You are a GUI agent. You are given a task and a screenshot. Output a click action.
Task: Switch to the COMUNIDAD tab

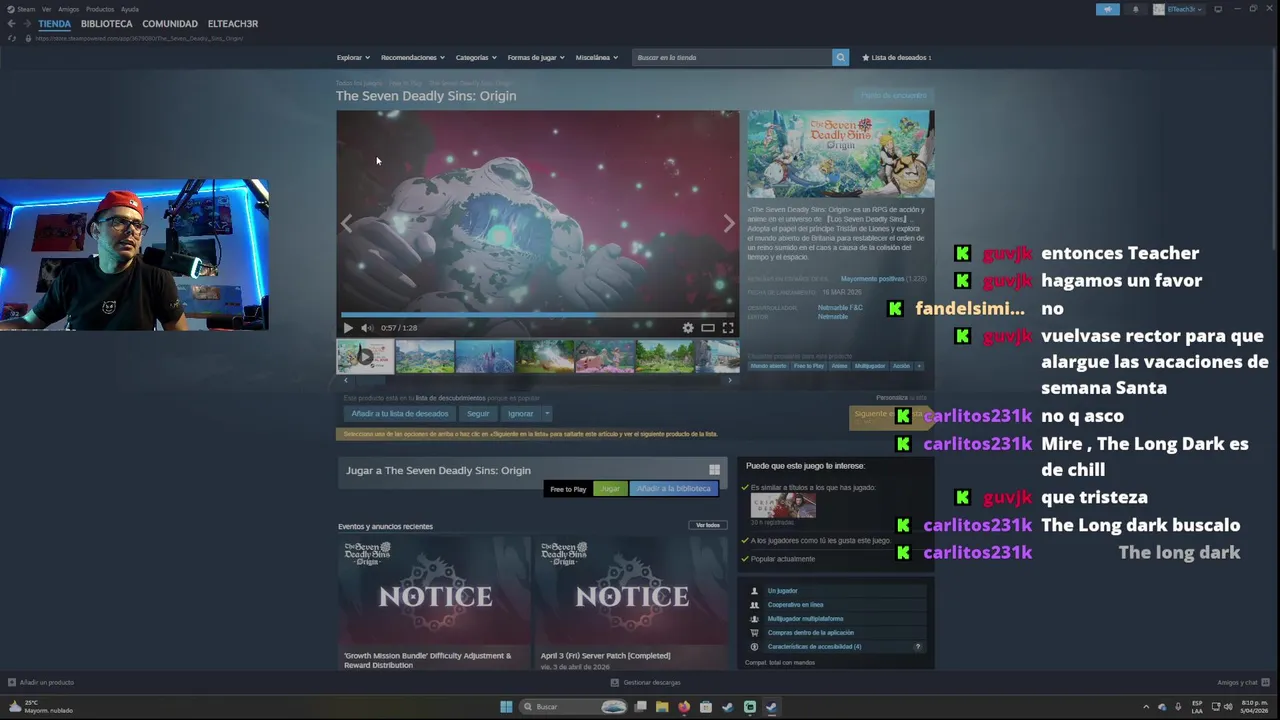tap(170, 24)
